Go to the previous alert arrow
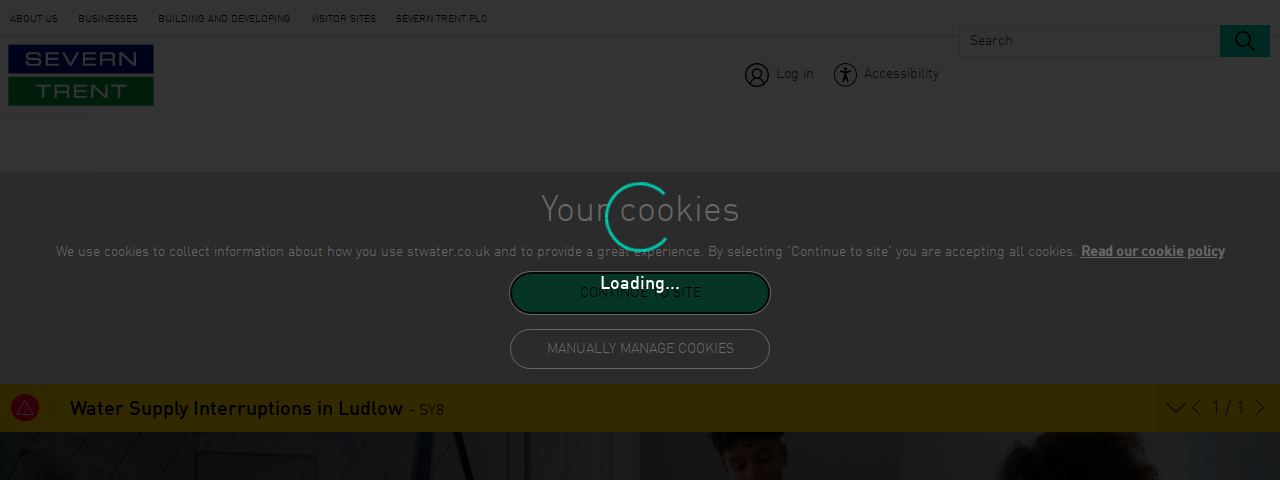Screen dimensions: 1280x480 [x=1196, y=408]
